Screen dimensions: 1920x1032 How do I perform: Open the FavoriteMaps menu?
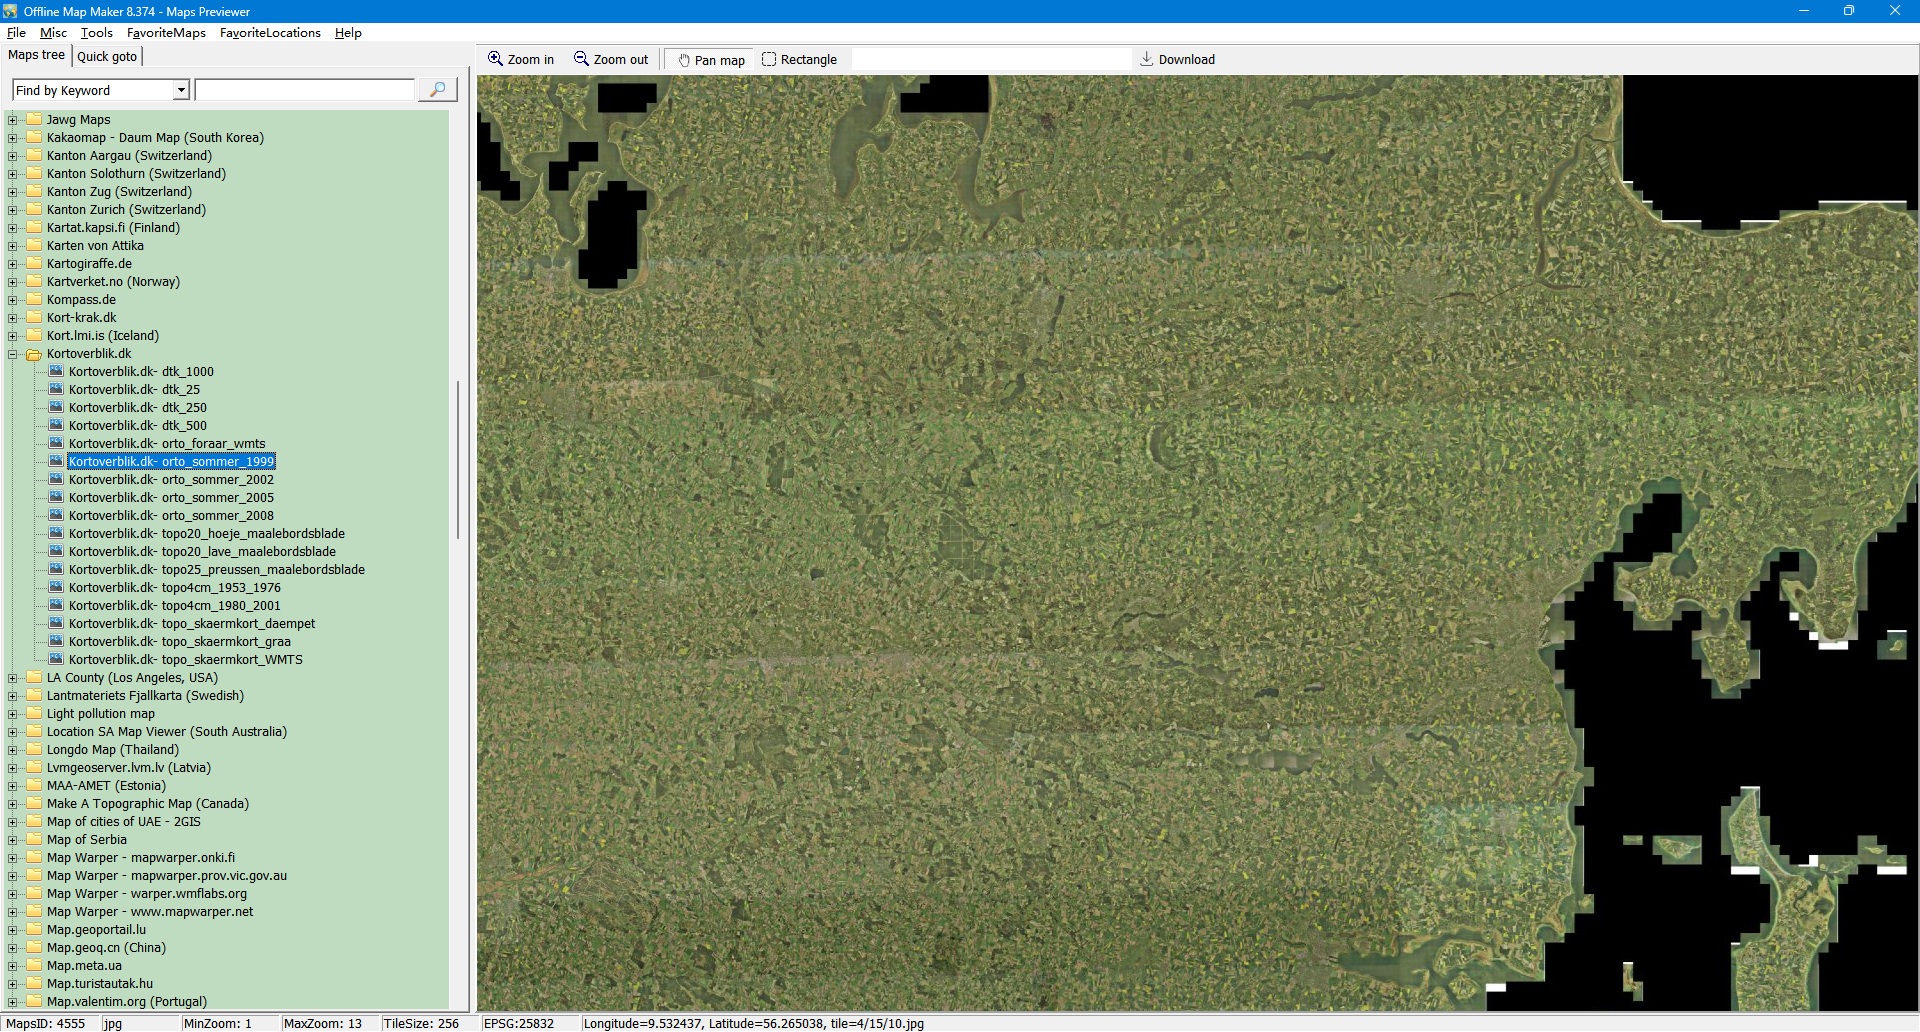click(x=166, y=33)
